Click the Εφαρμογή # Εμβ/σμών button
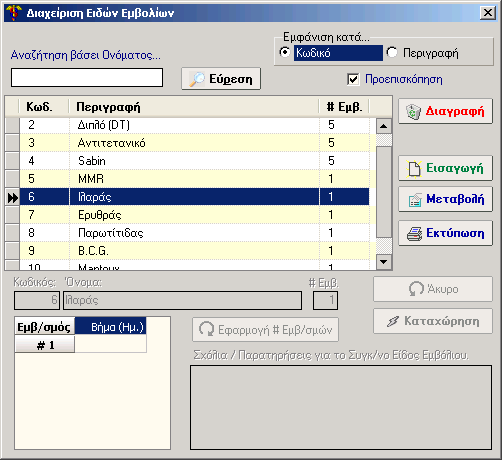The image size is (502, 460). pos(265,330)
